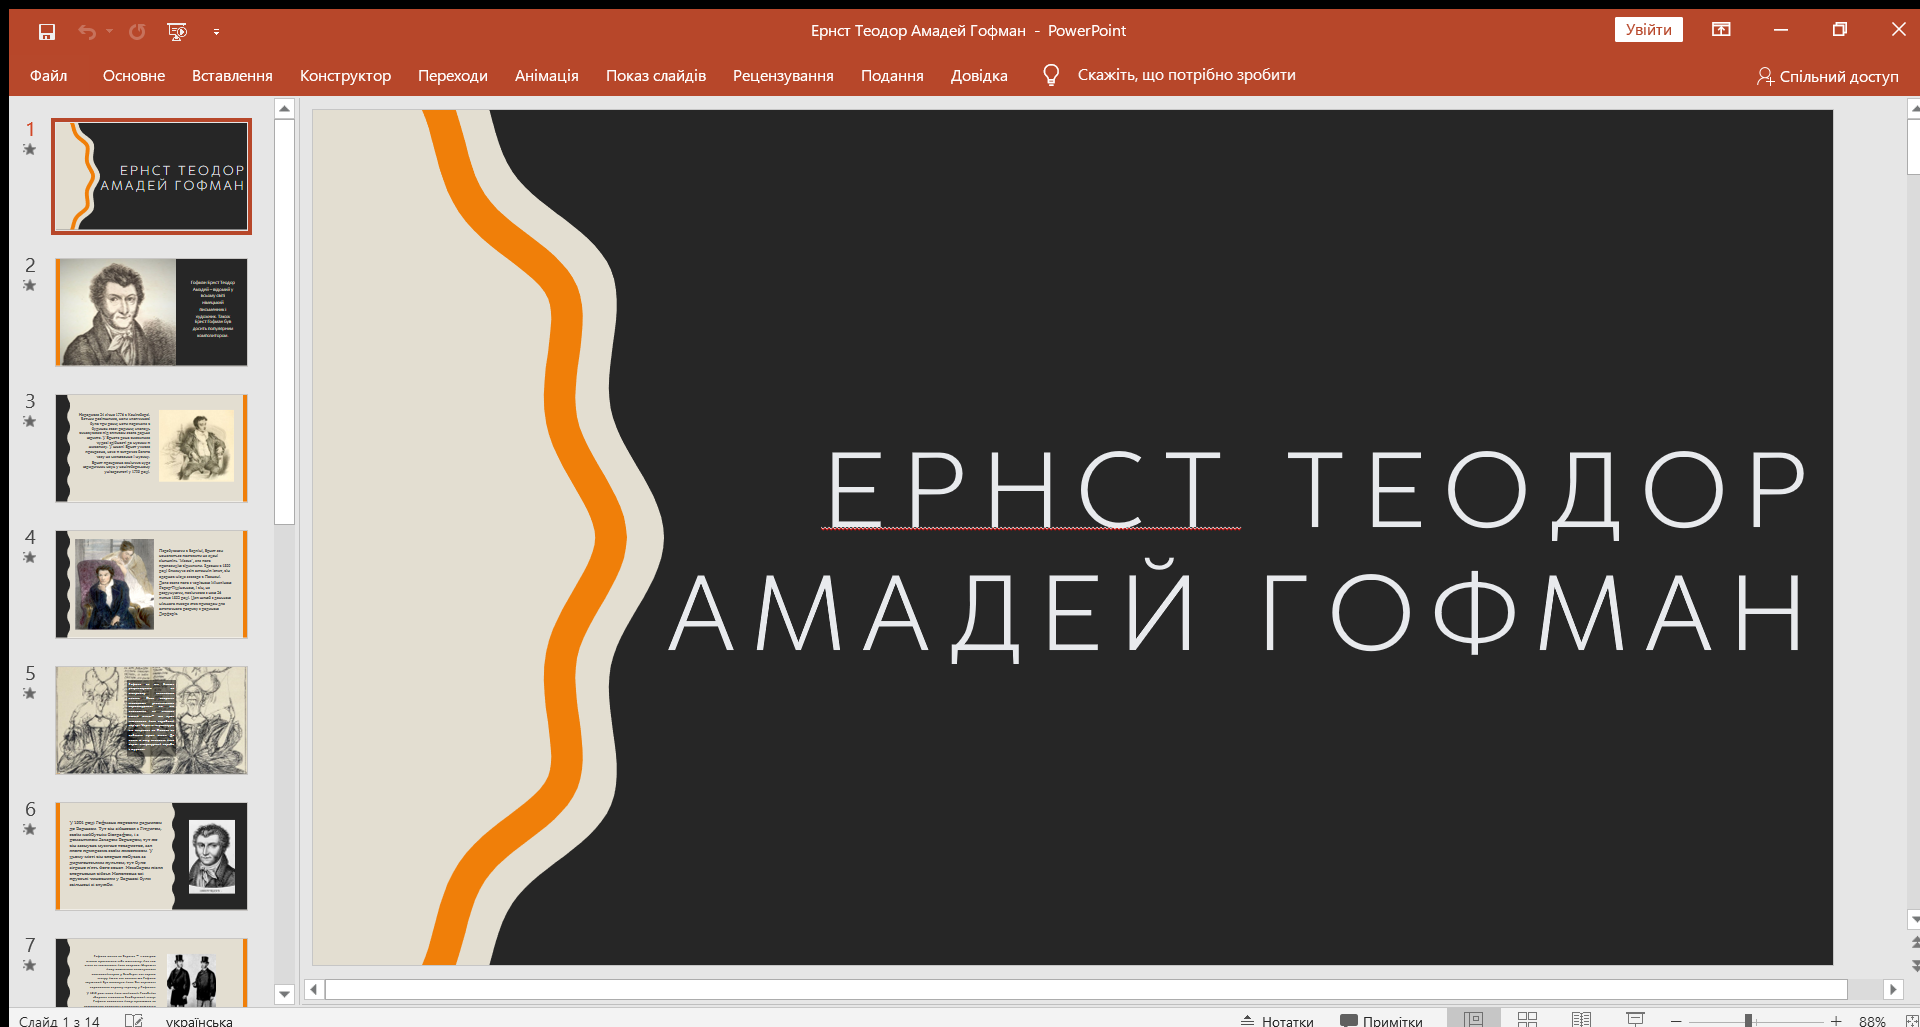
Task: Click the horizontal scrollbar right arrow
Action: (x=1892, y=989)
